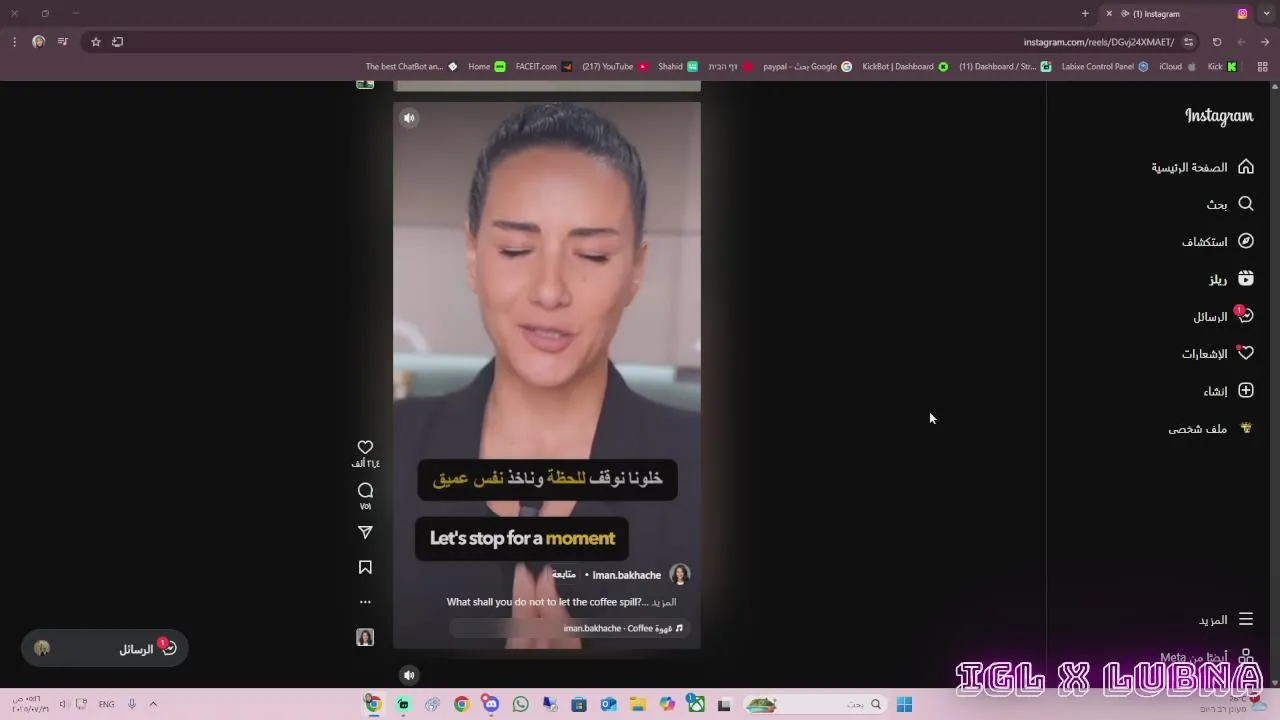Open Microsoft Store from the taskbar
Screen dimensions: 1280x720
click(x=579, y=704)
